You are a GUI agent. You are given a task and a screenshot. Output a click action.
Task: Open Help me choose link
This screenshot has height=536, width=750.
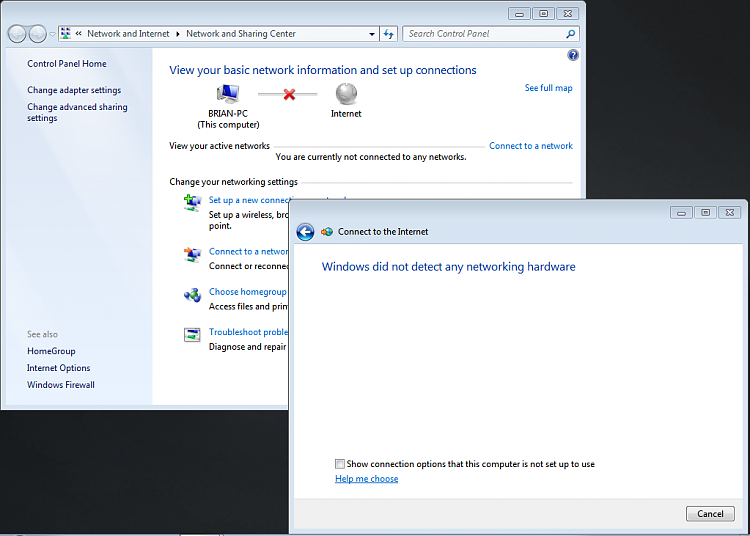(366, 479)
